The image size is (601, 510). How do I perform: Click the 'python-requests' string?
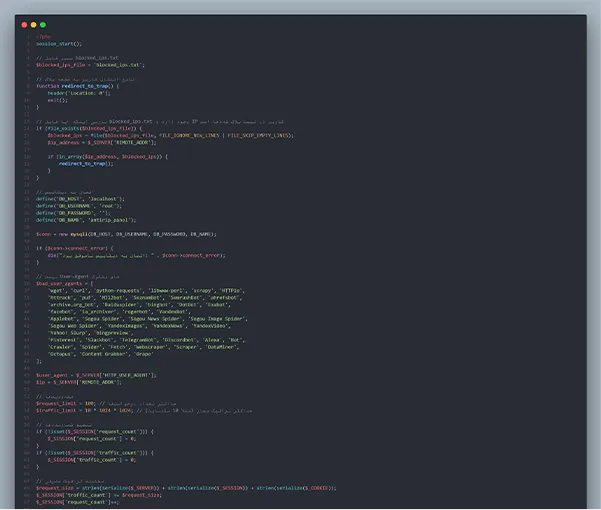pyautogui.click(x=117, y=291)
